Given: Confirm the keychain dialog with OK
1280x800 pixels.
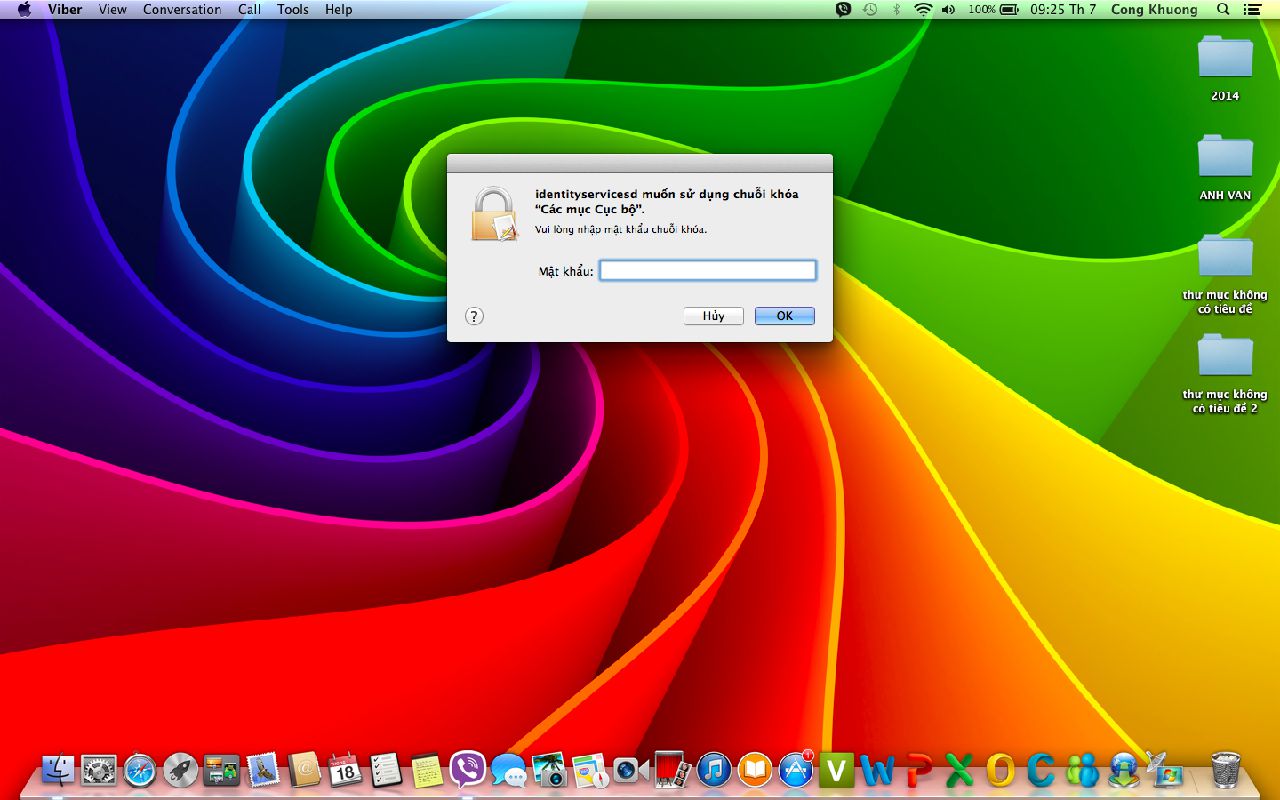Looking at the screenshot, I should pyautogui.click(x=784, y=315).
